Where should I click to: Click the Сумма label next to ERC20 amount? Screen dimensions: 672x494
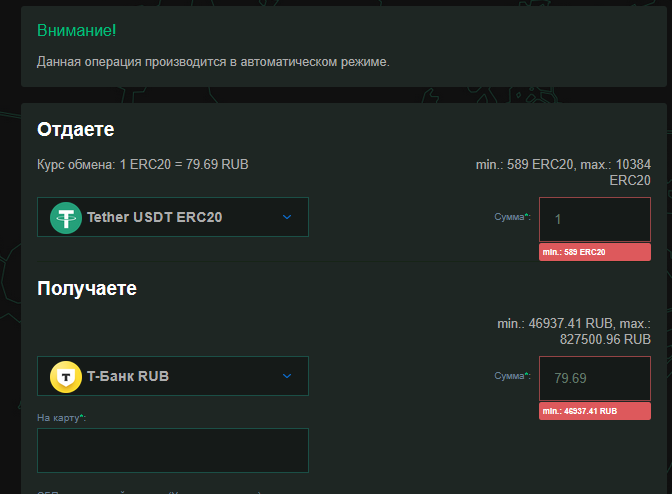point(512,216)
